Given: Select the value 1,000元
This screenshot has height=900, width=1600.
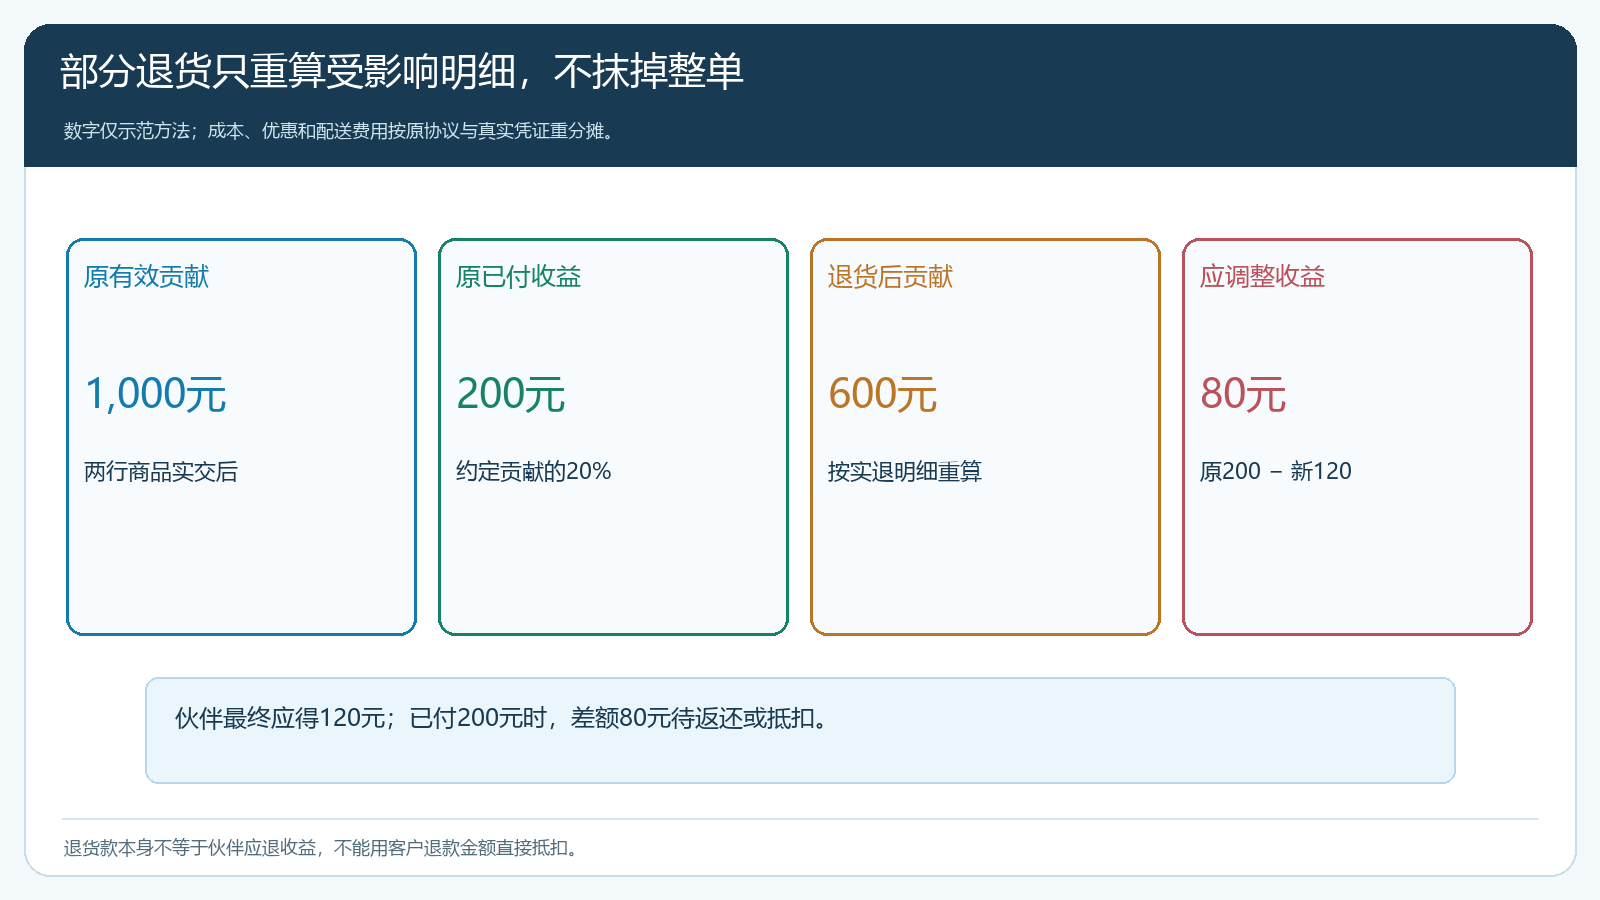Looking at the screenshot, I should point(155,394).
